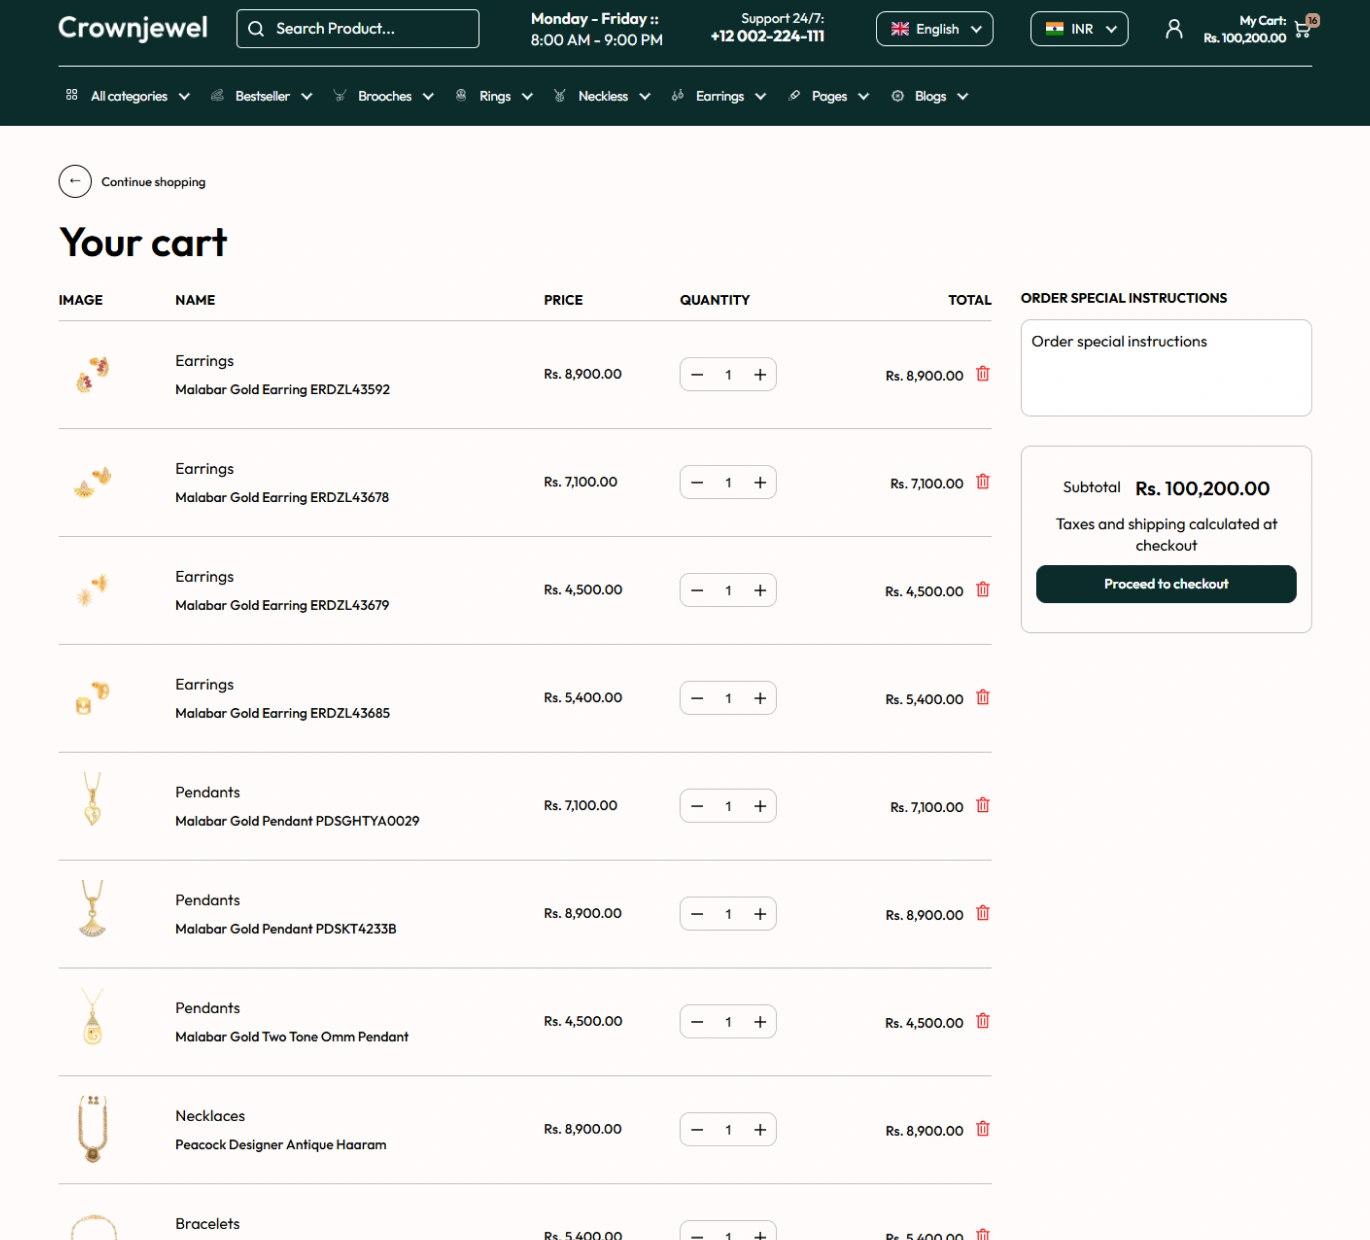
Task: Click thumbnail of Earring ERDZL43678
Action: [x=92, y=482]
